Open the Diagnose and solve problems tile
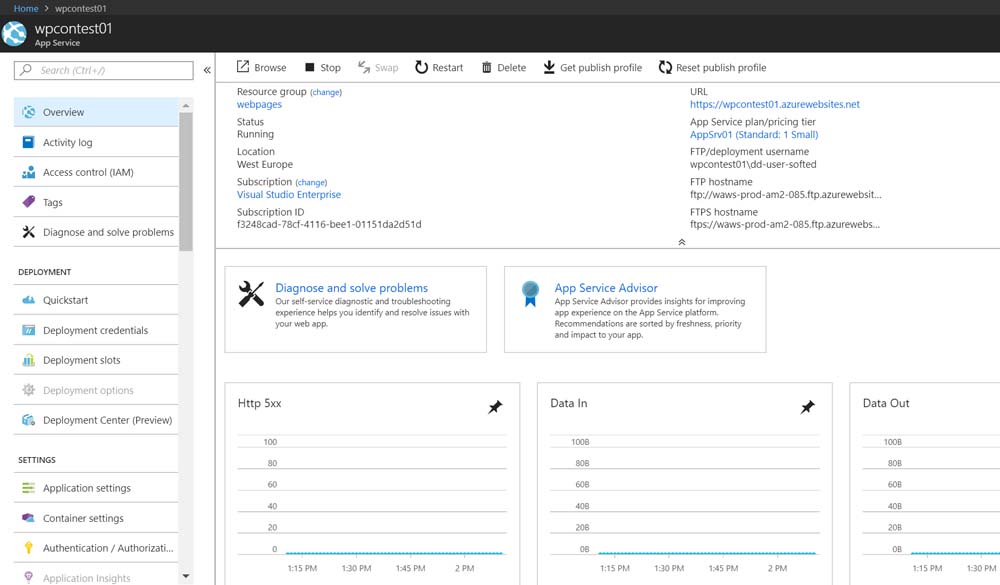Screen dimensions: 1000x585 coord(351,288)
